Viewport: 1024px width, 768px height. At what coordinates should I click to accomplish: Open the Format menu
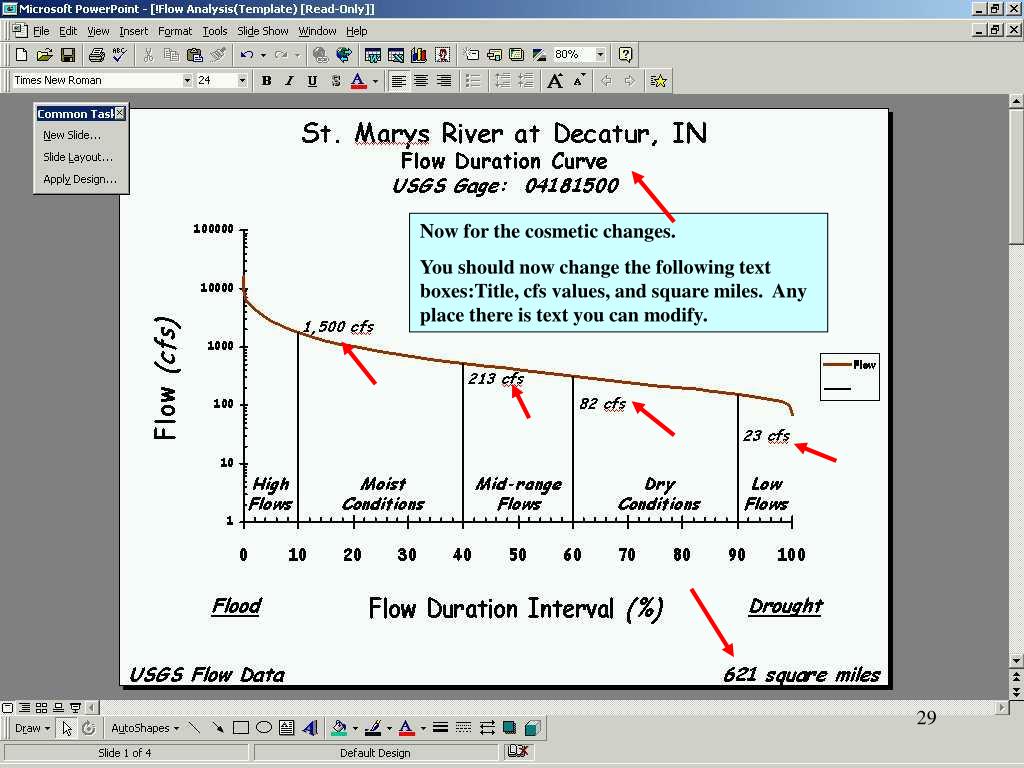tap(175, 31)
